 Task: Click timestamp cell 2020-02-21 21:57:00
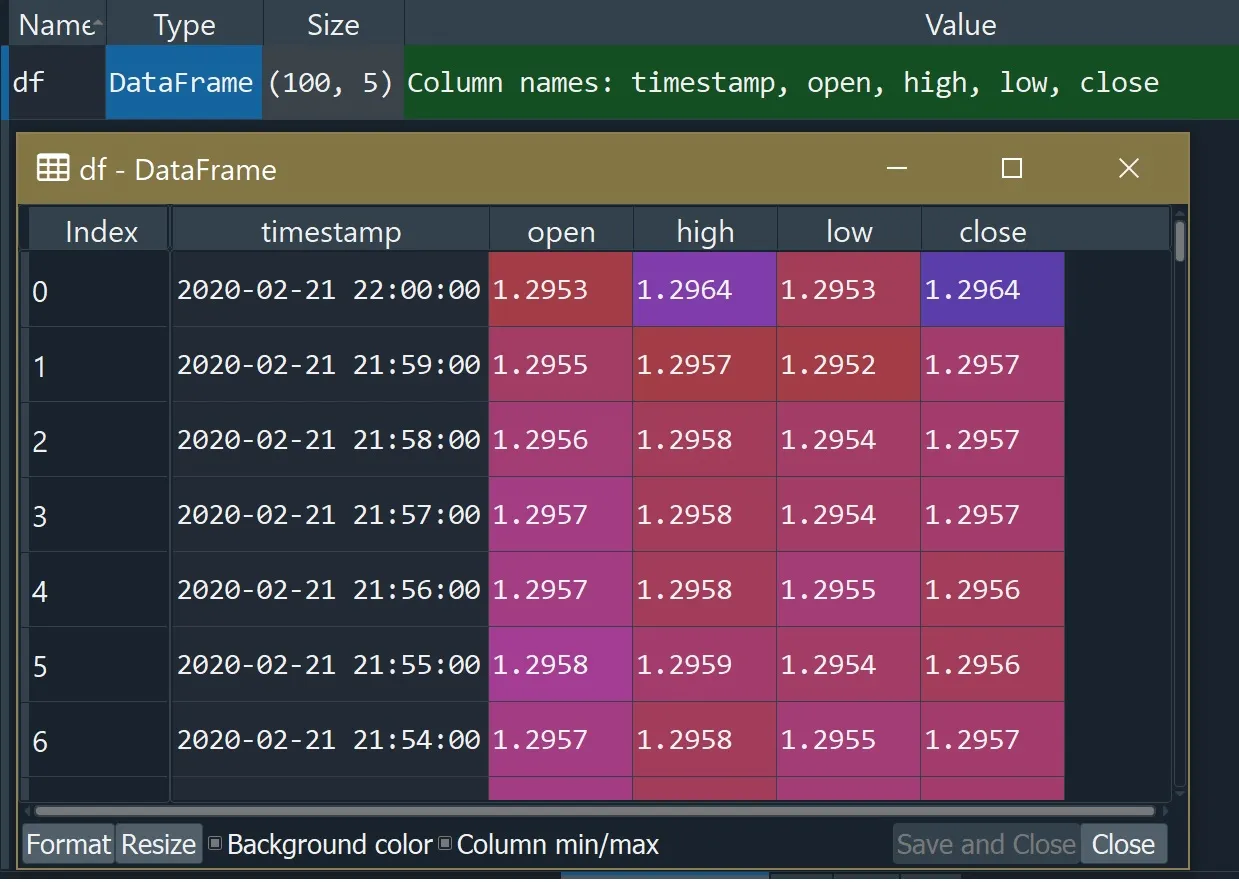coord(330,515)
